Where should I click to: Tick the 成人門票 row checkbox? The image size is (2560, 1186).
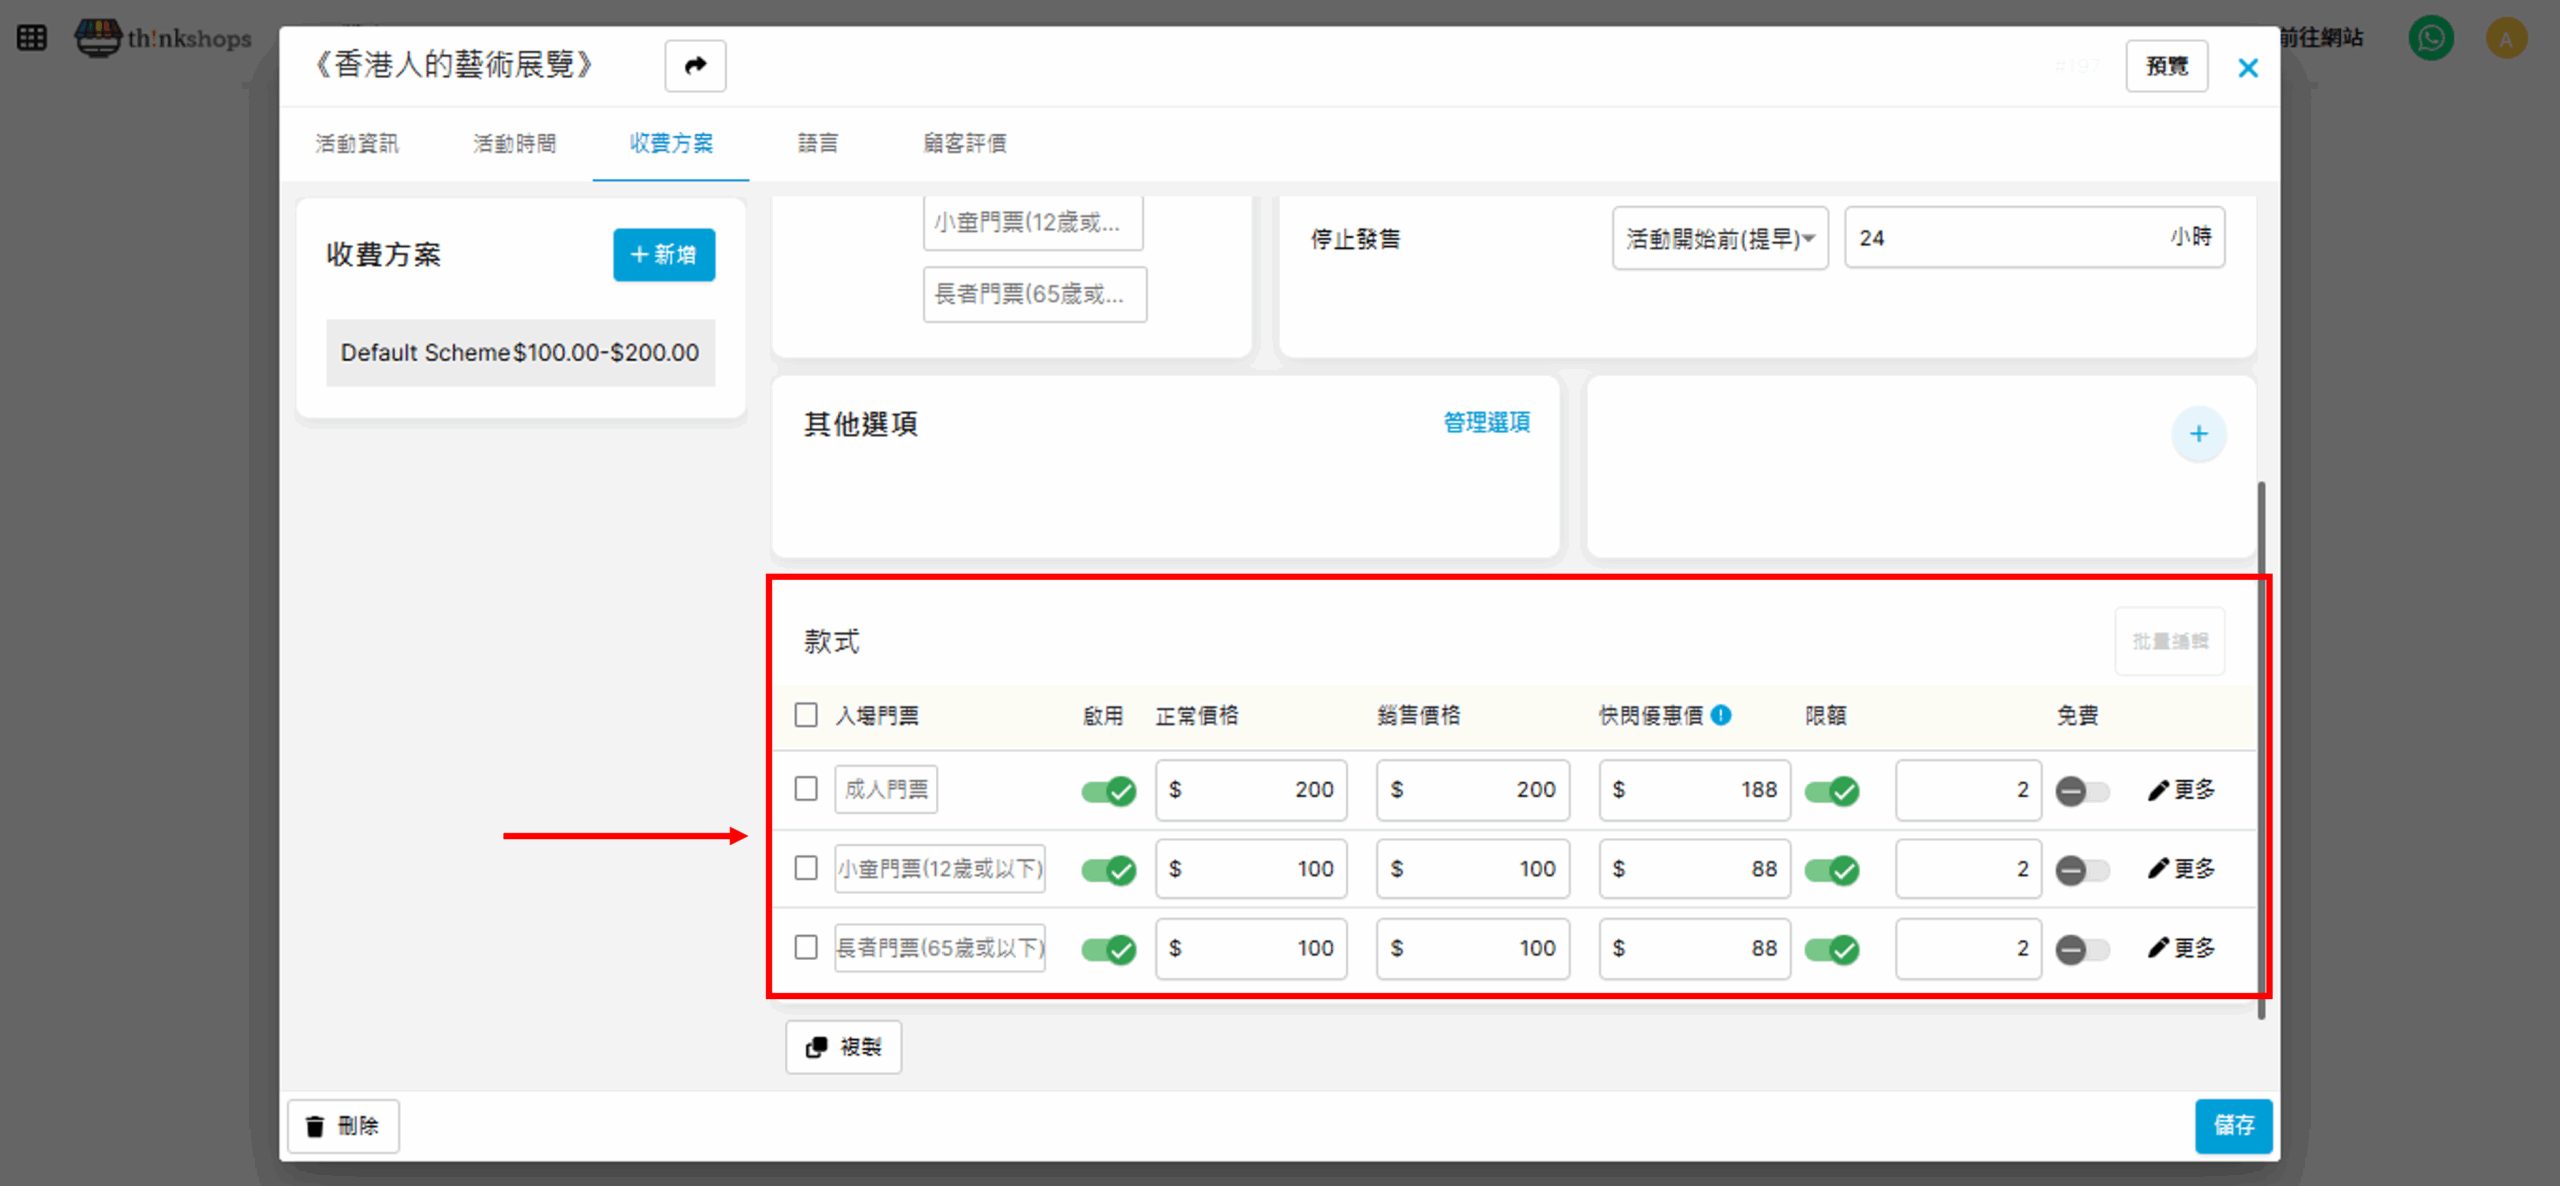point(806,789)
